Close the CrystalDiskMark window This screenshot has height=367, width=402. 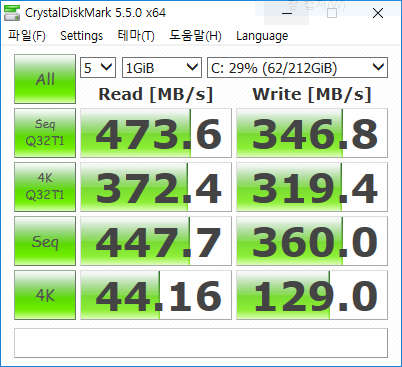pos(378,13)
